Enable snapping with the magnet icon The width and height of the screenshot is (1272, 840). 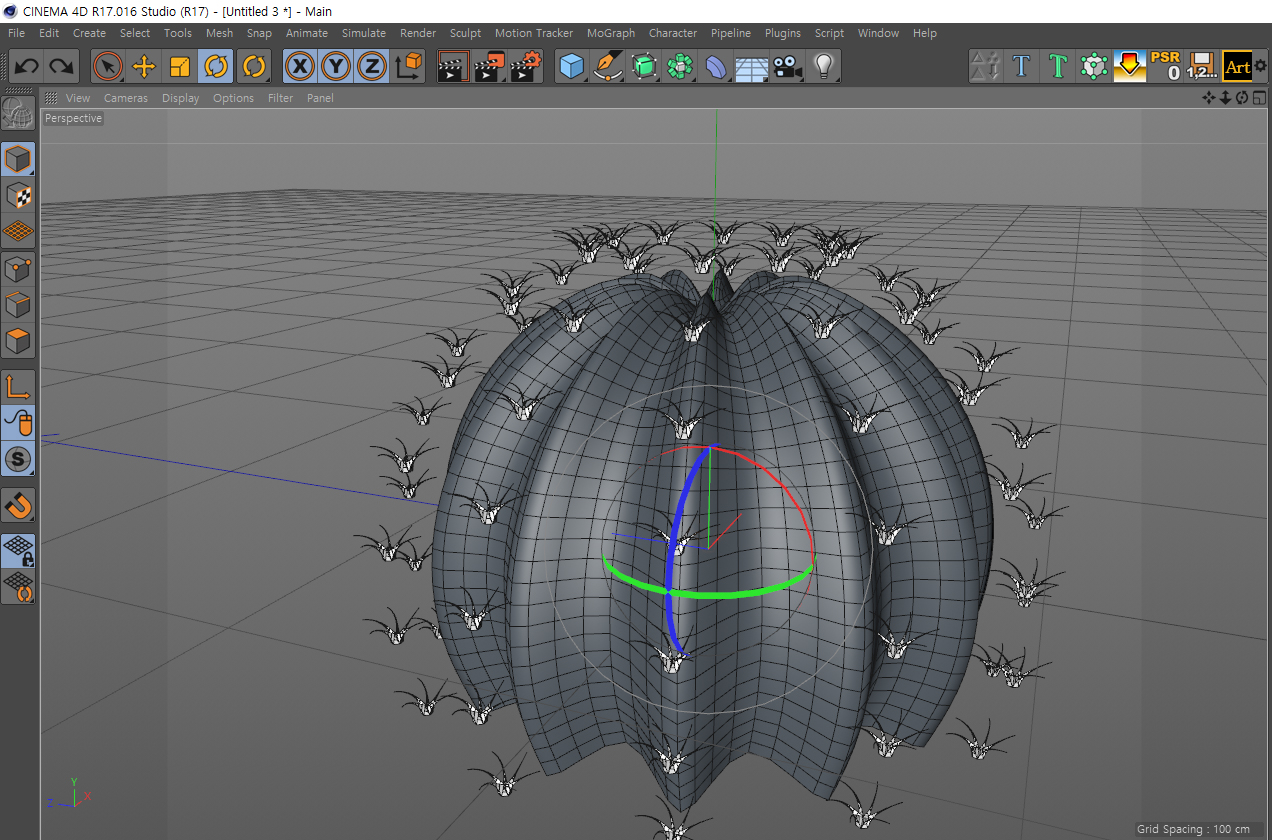(18, 505)
